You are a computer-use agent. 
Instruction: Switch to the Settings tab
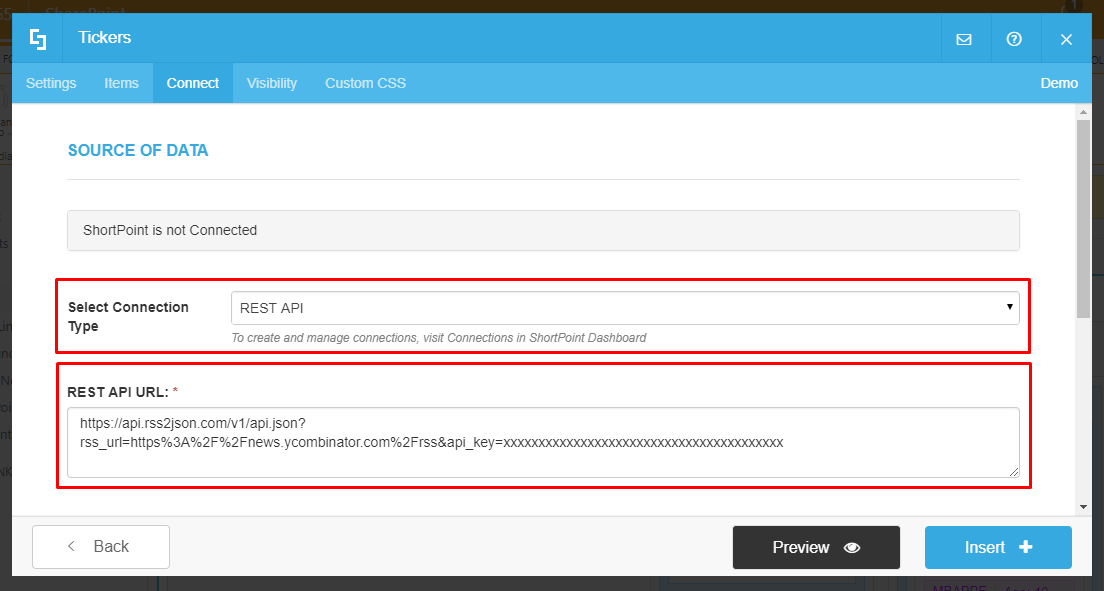point(51,83)
